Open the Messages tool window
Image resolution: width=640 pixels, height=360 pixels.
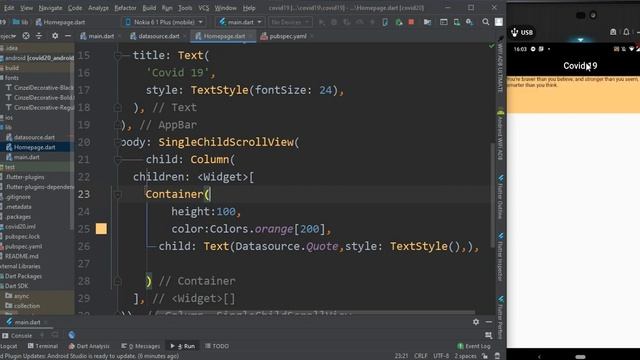140,346
